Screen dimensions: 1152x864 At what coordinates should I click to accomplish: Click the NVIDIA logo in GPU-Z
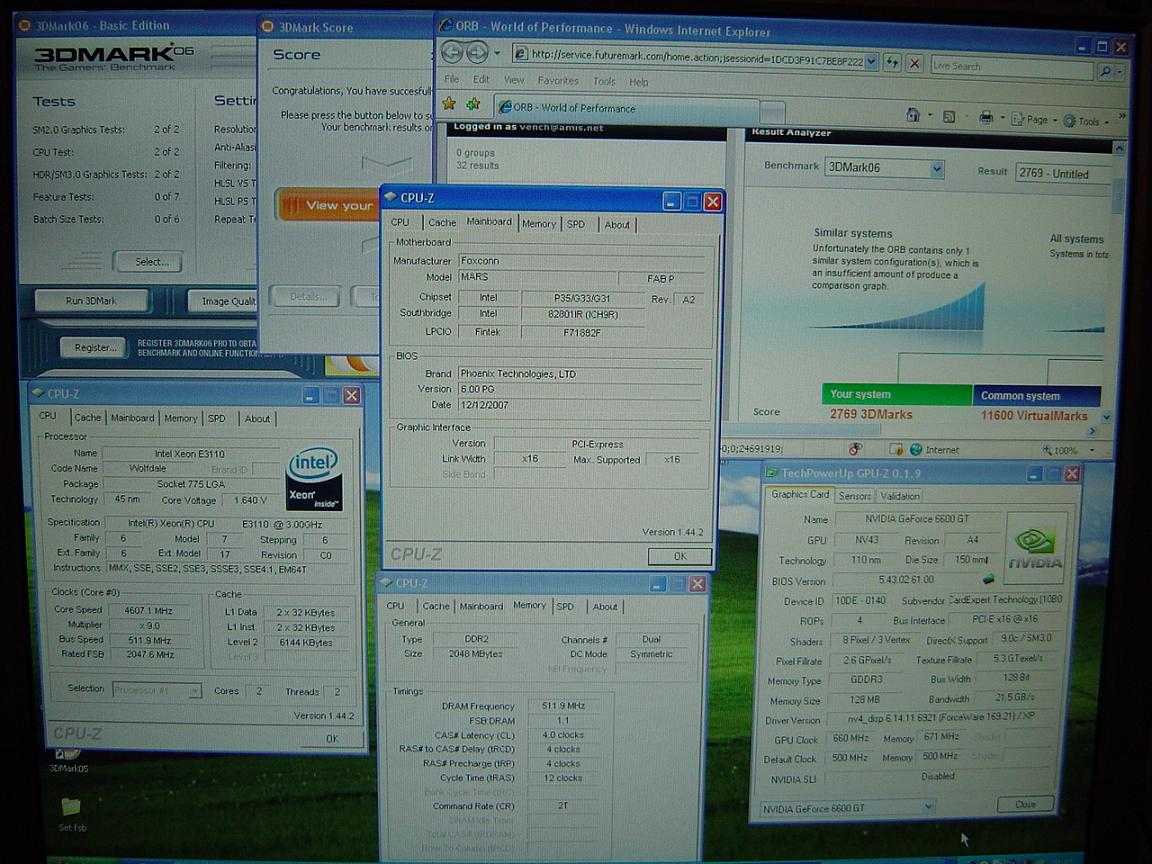pos(1035,549)
